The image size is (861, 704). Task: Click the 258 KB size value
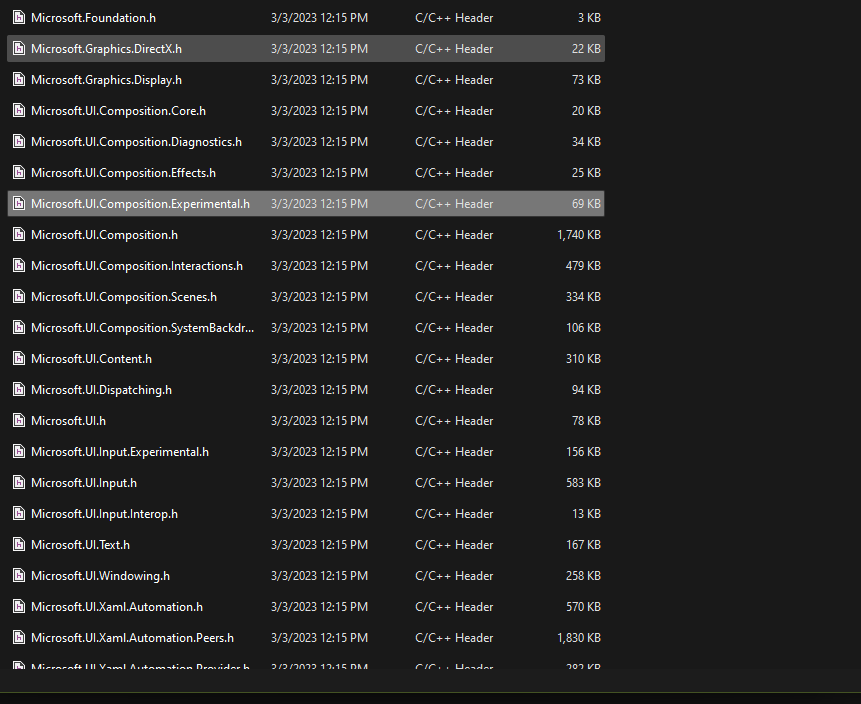(x=583, y=576)
